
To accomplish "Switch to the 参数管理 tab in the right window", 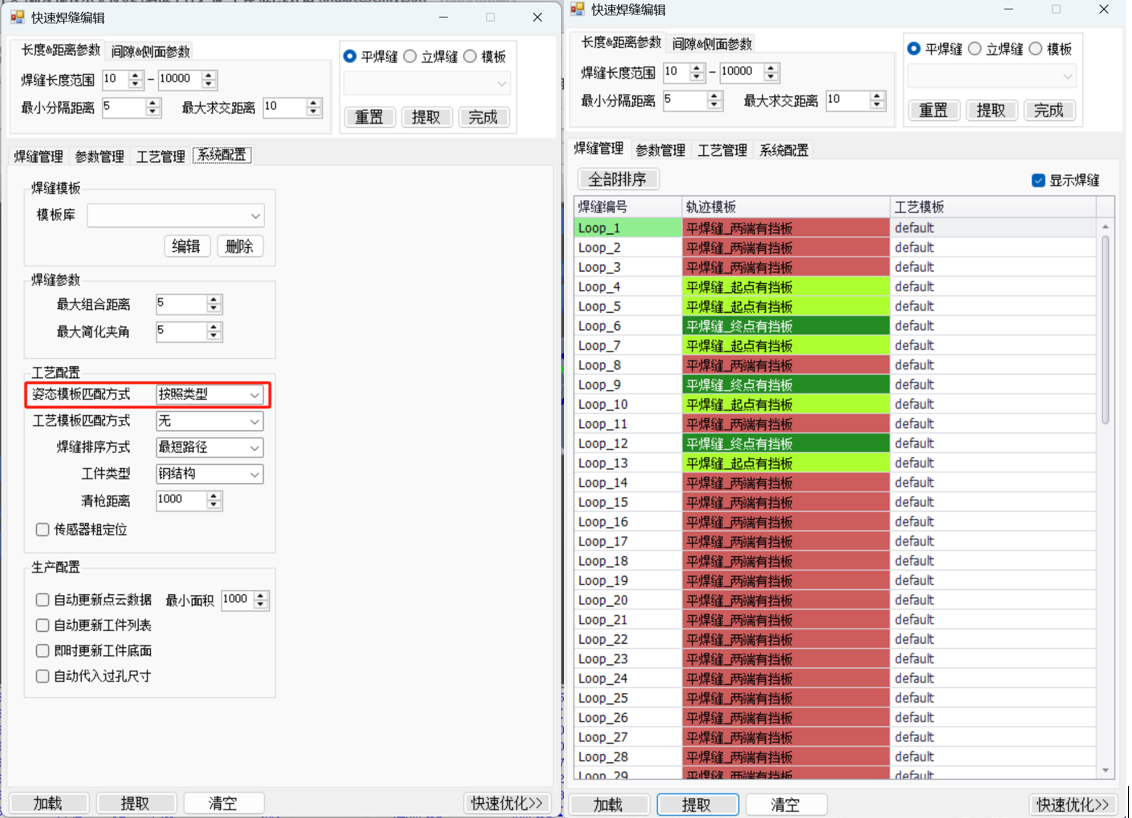I will 660,150.
